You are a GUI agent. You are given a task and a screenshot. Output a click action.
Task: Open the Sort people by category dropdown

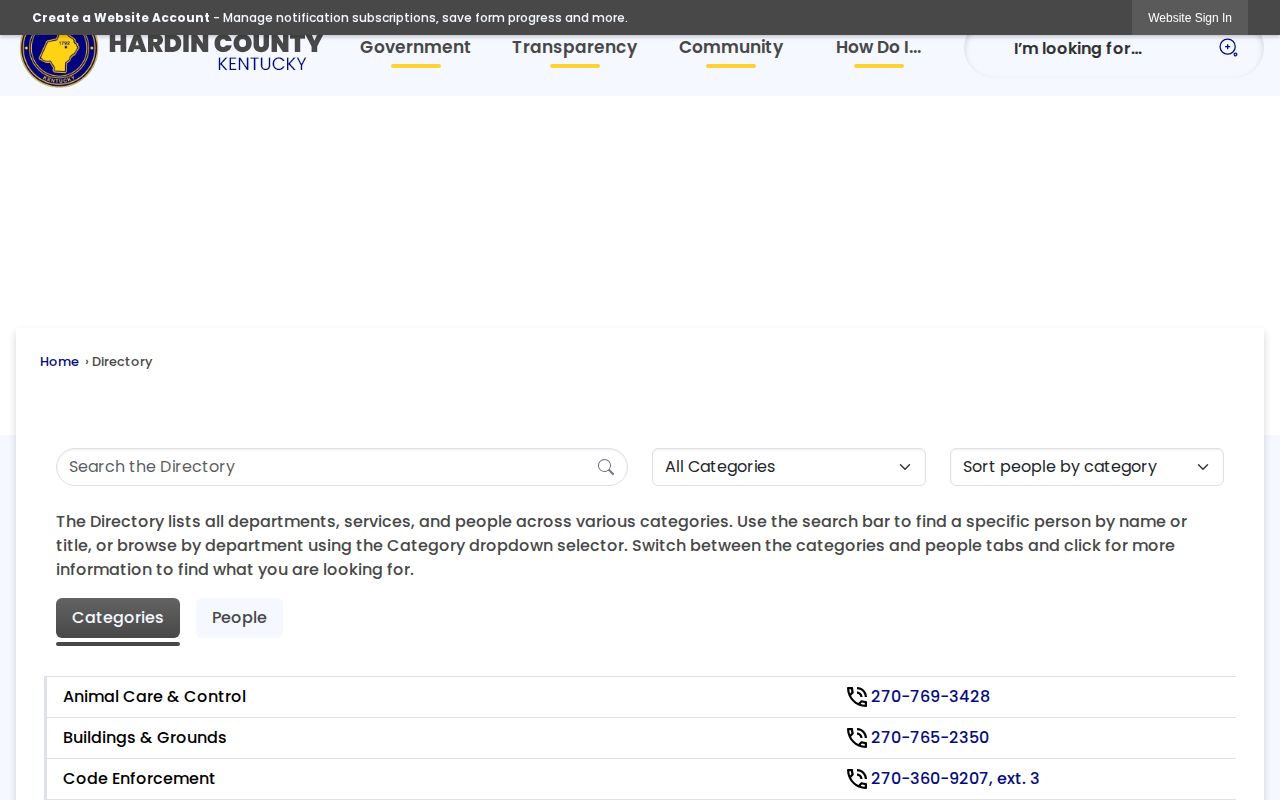(1087, 467)
